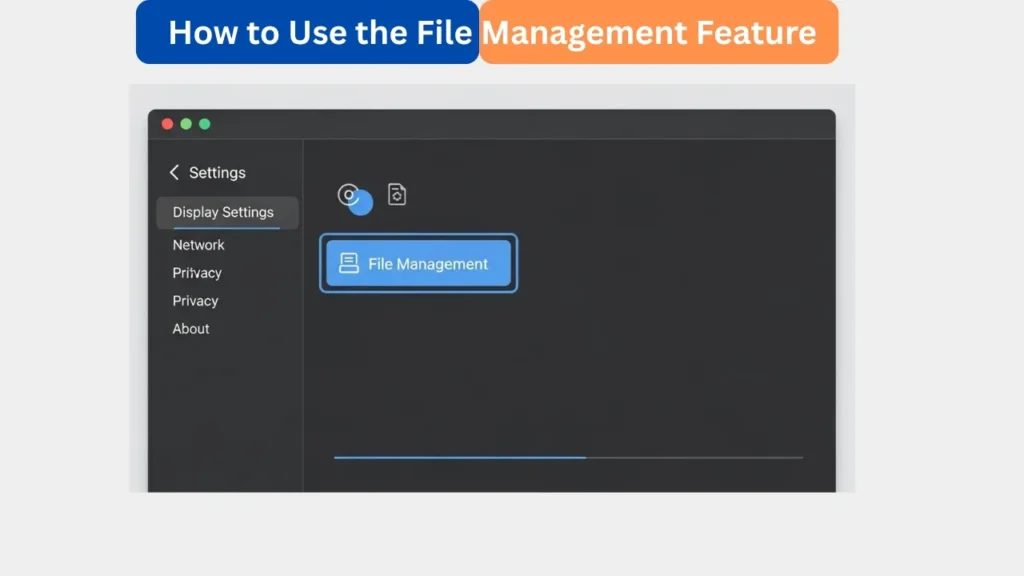Collapse the Settings panel with the left arrow
Screen dimensions: 1024x576
173,172
